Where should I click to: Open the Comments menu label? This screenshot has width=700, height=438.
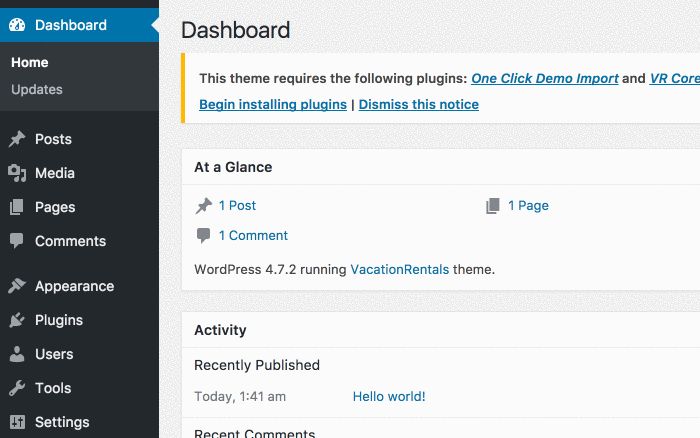[71, 241]
